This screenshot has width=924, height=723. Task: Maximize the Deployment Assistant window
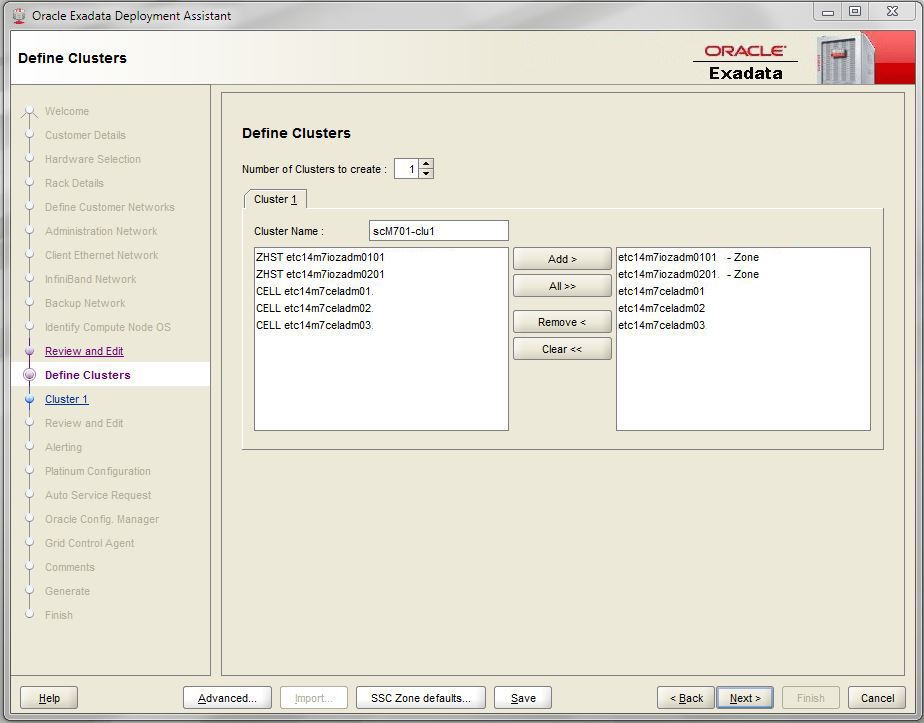point(855,11)
